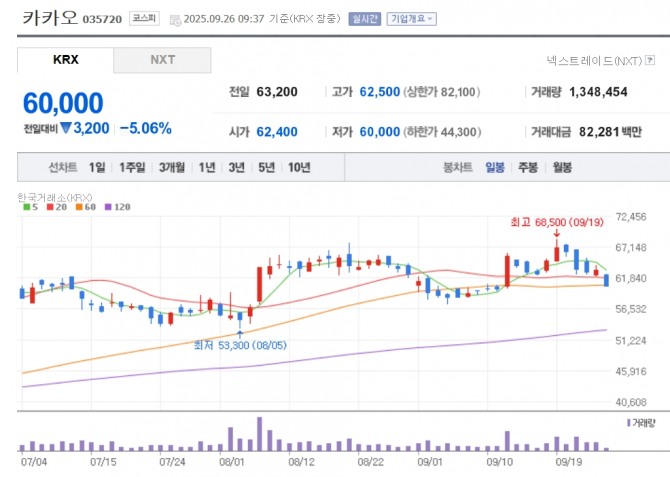Image resolution: width=670 pixels, height=477 pixels.
Task: Click the 시가 value 62,400
Action: click(277, 132)
